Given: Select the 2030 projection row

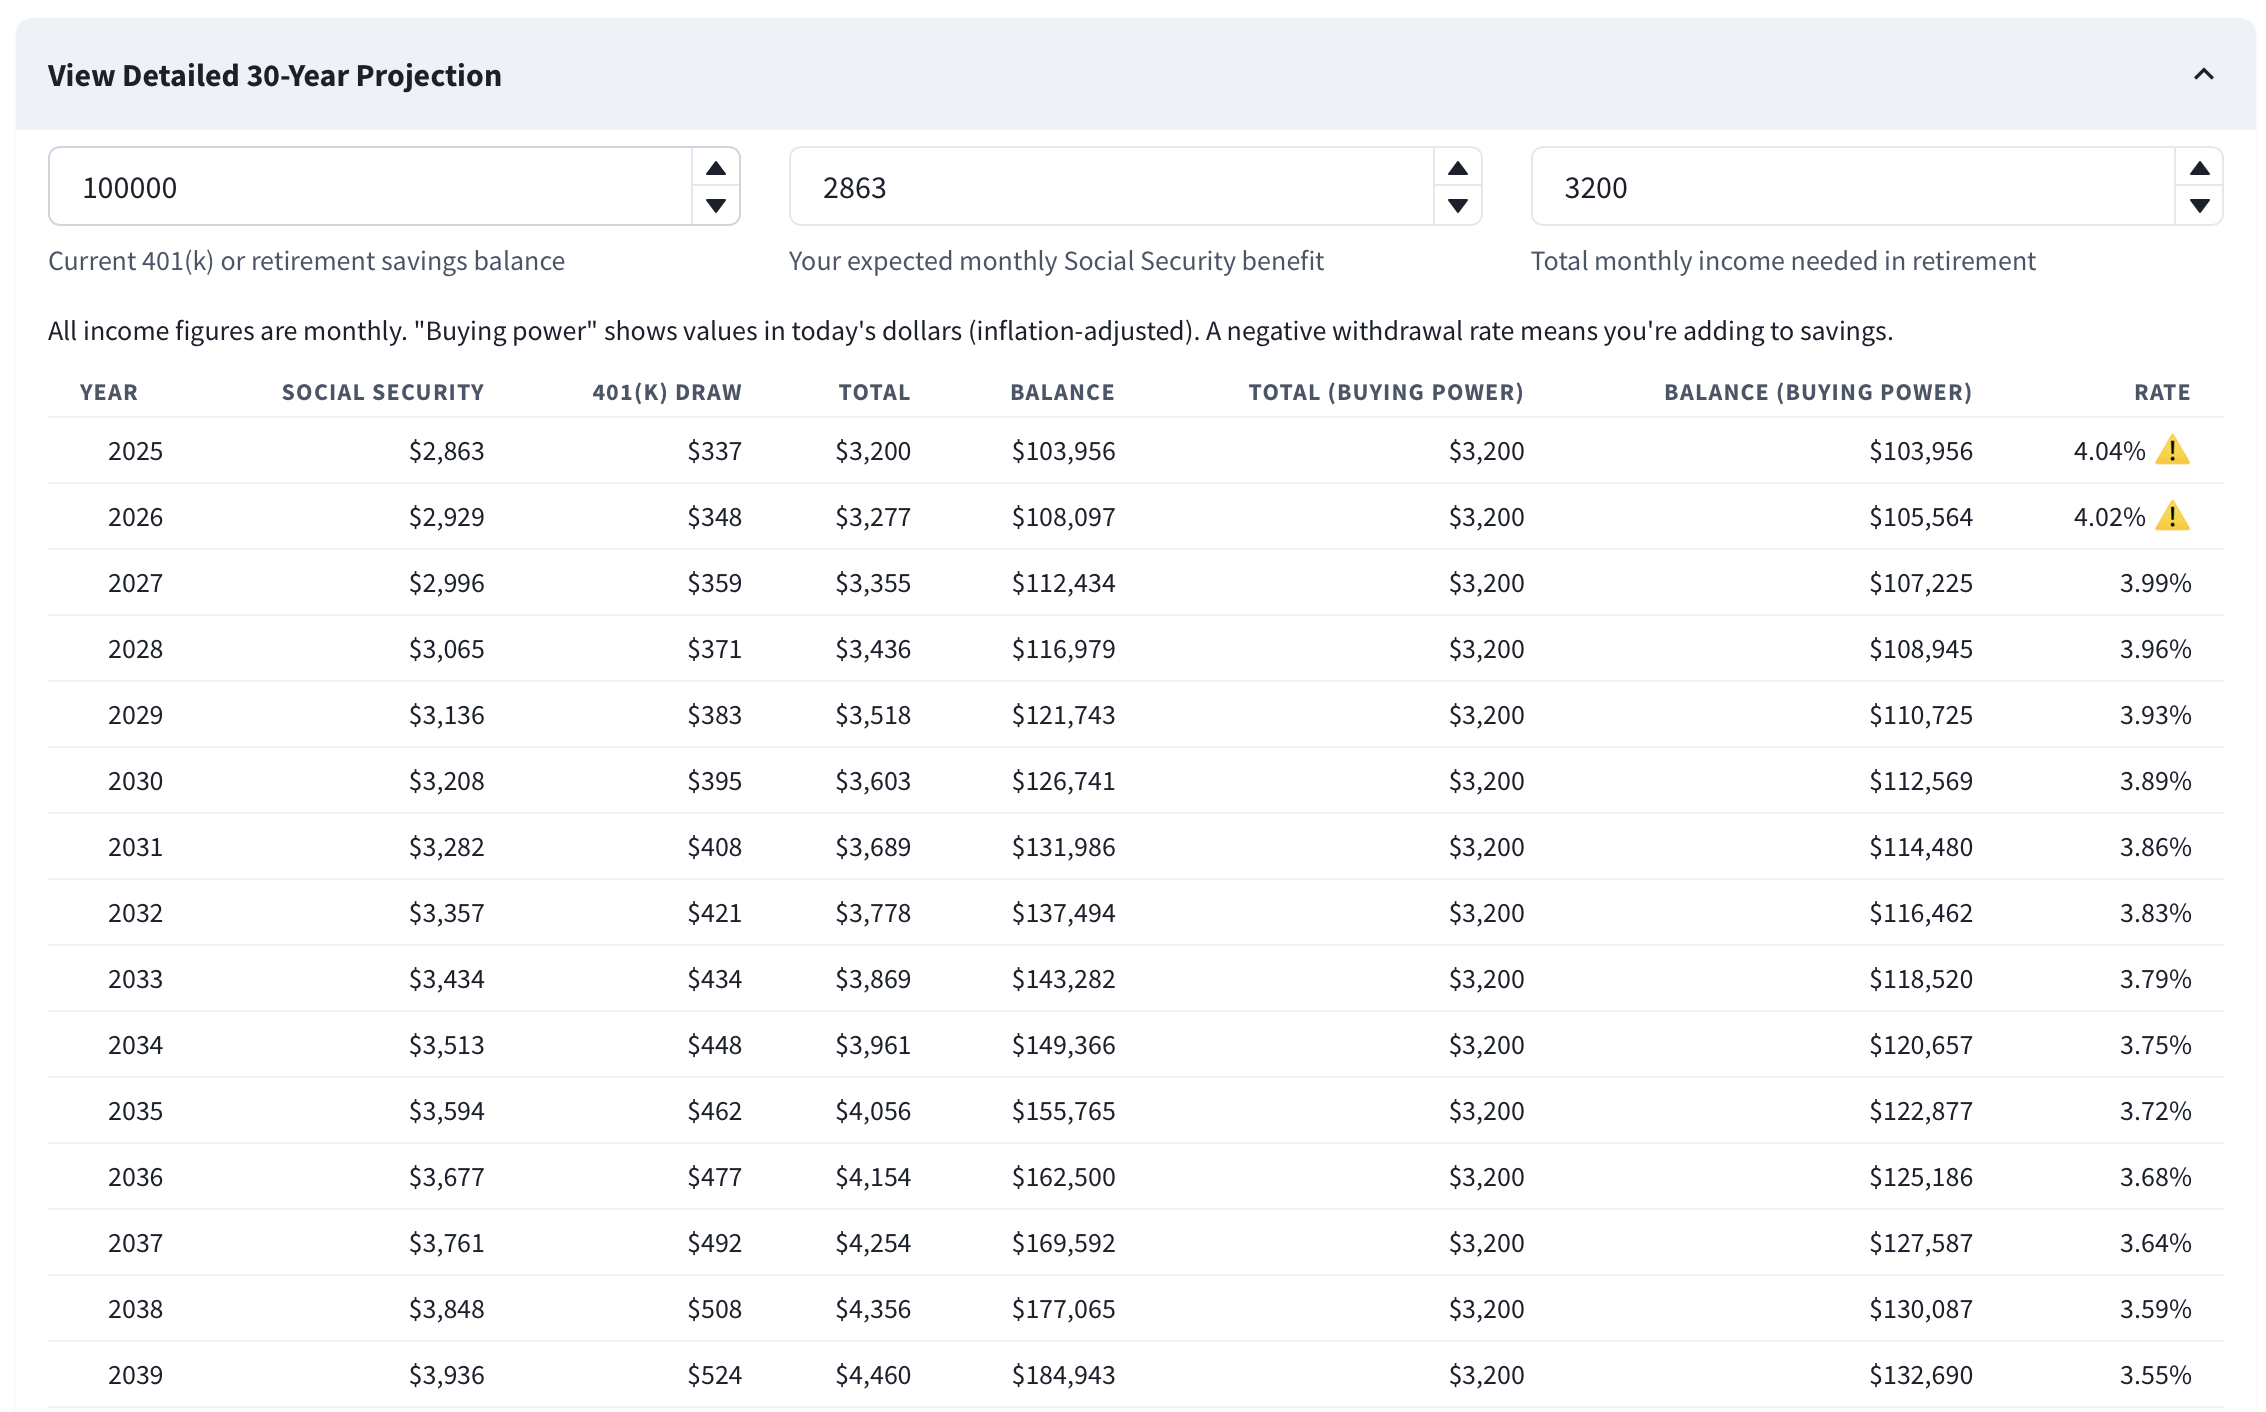Looking at the screenshot, I should coord(1135,781).
